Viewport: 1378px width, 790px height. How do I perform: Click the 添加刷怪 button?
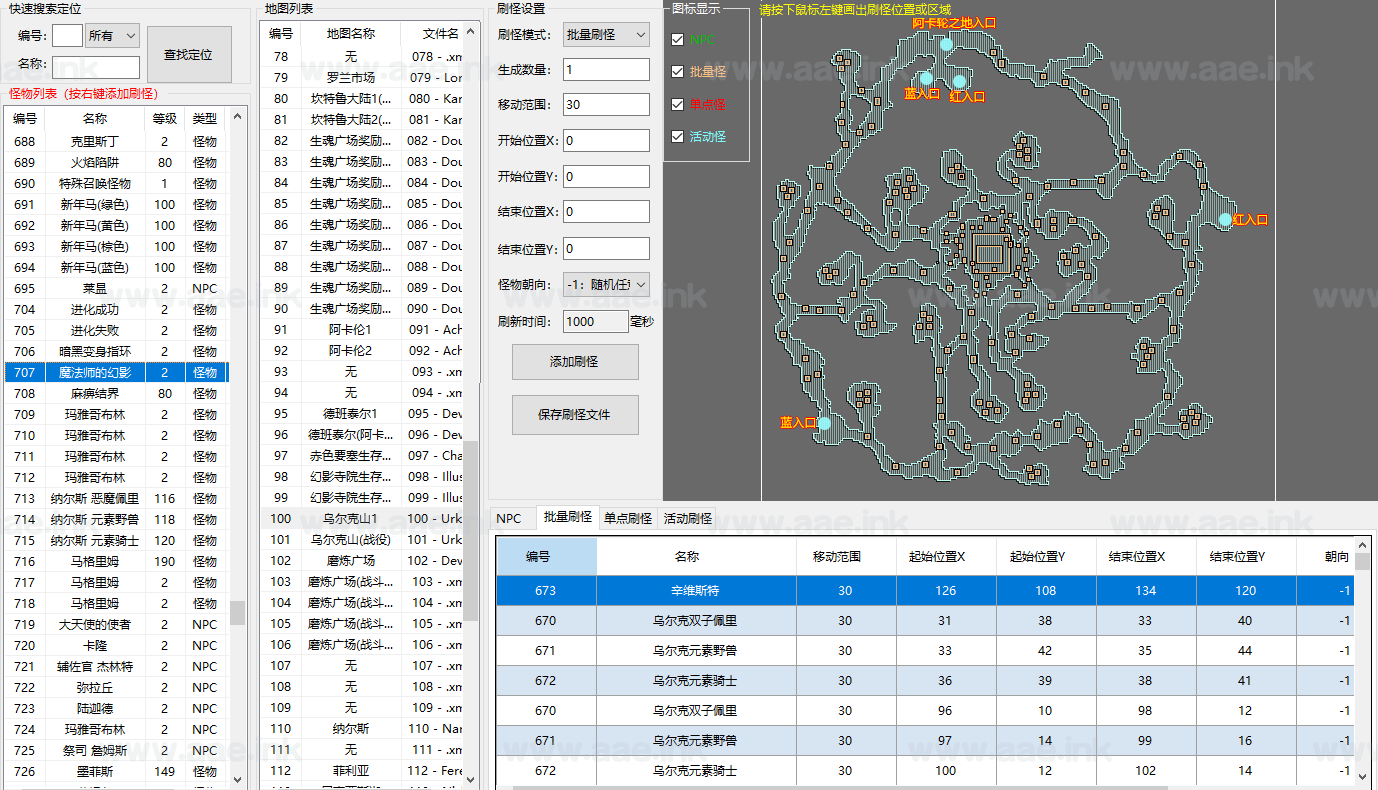(575, 361)
